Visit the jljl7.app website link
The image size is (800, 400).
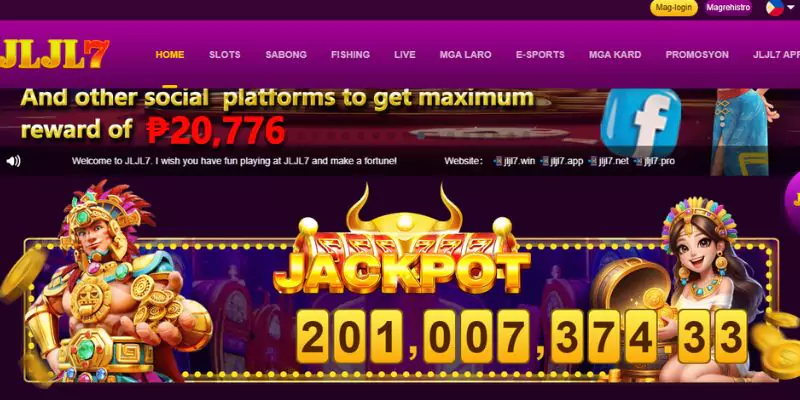562,161
